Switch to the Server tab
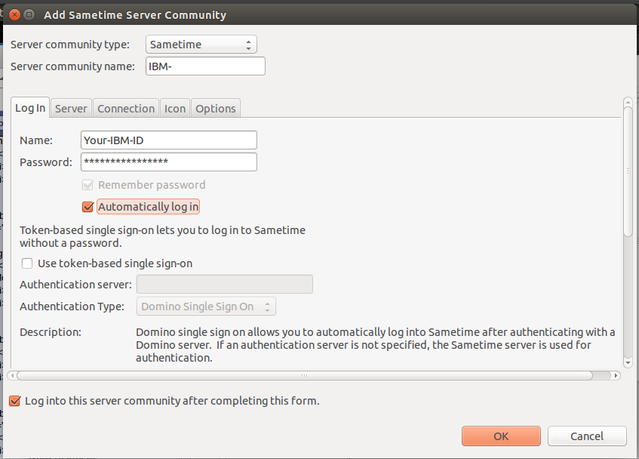This screenshot has width=639, height=459. point(71,108)
